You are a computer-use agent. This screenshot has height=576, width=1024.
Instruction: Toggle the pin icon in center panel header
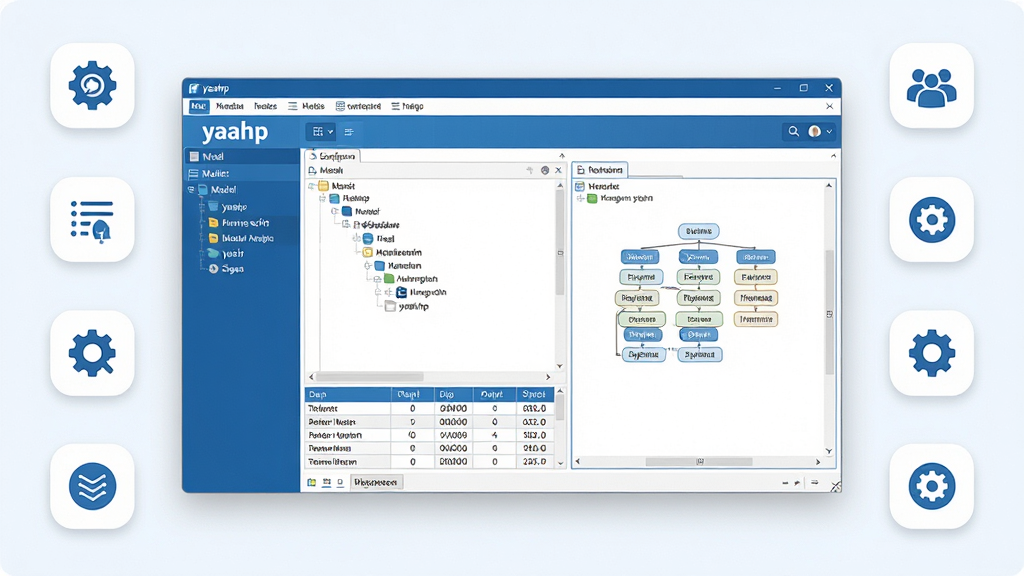tap(530, 170)
